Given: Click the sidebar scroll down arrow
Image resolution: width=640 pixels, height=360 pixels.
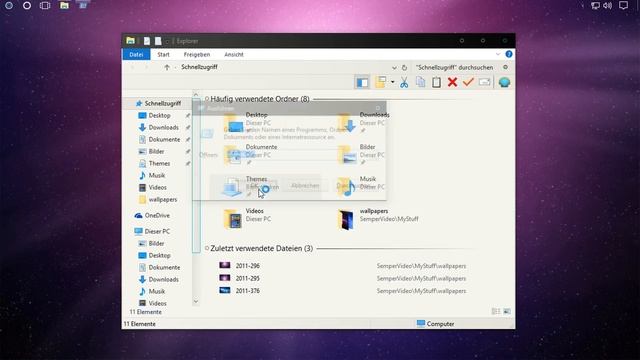Looking at the screenshot, I should (196, 302).
